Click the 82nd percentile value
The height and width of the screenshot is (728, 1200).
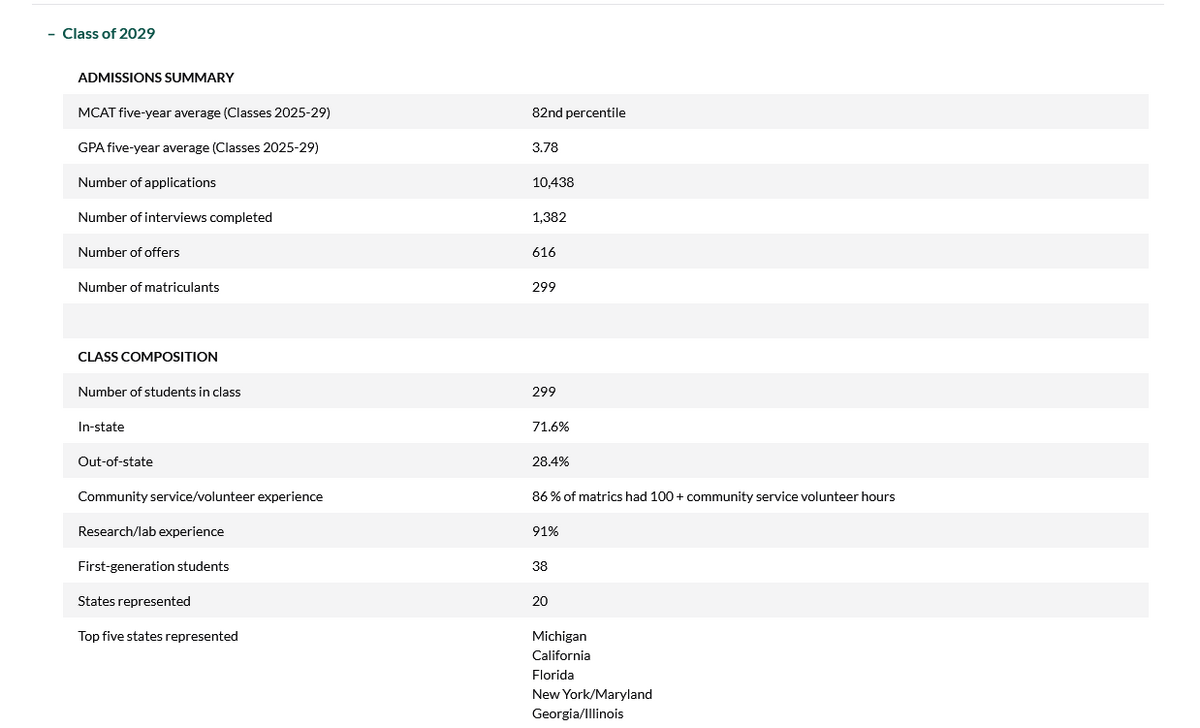(578, 113)
